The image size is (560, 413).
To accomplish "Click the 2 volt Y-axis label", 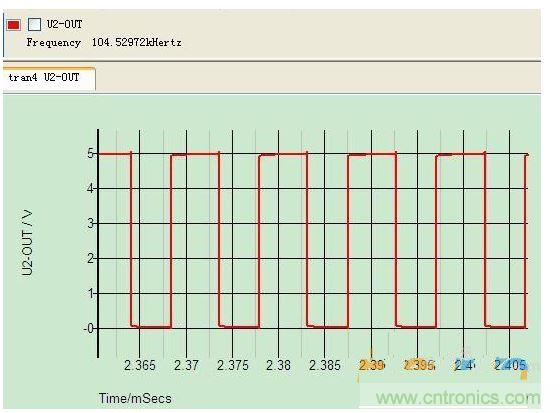I will [90, 259].
